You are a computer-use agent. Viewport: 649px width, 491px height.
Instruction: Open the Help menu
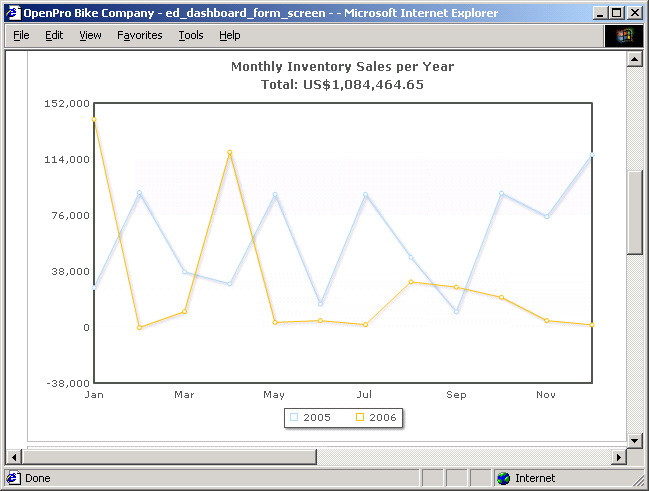pos(229,35)
